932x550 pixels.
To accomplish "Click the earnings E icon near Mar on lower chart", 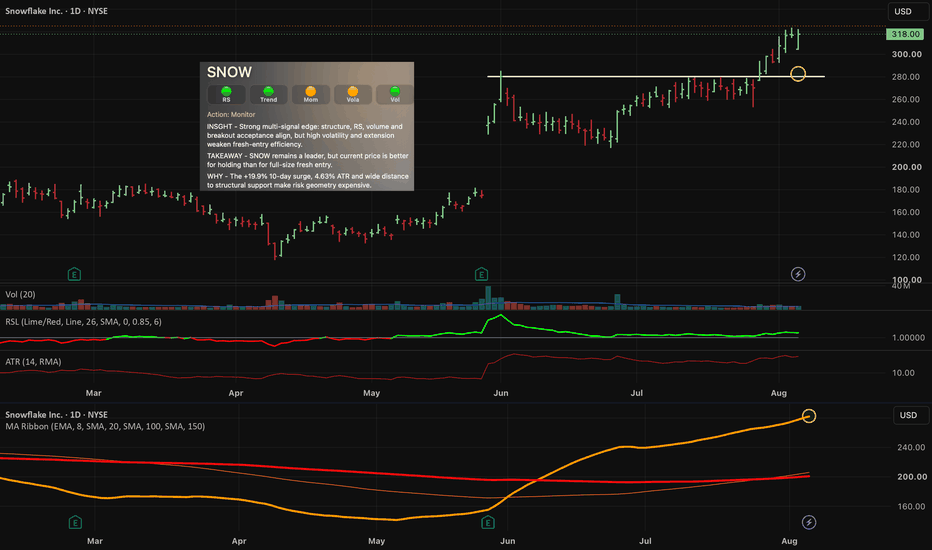I will point(75,523).
